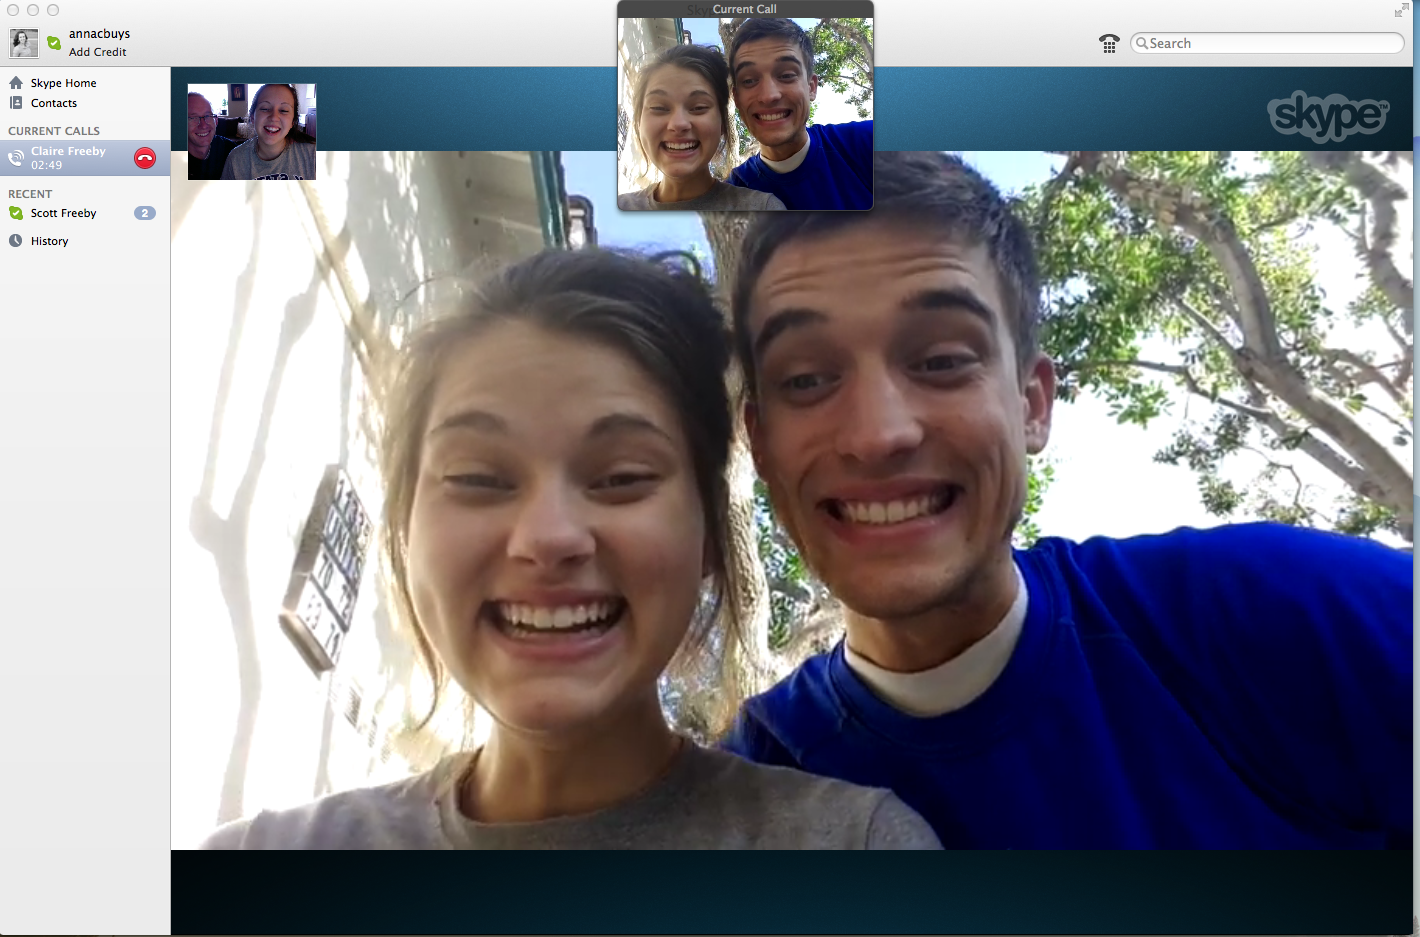The image size is (1420, 937).
Task: Select the self-view video preview thumbnail
Action: coord(252,132)
